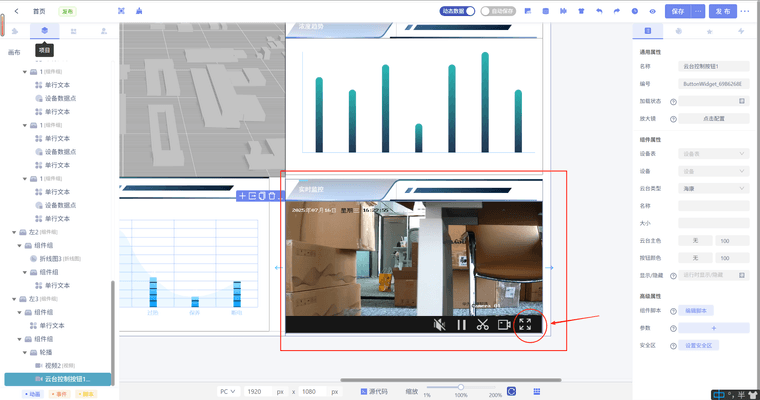Viewport: 760px width, 400px height.
Task: Toggle the 自动保存 switch
Action: [498, 11]
